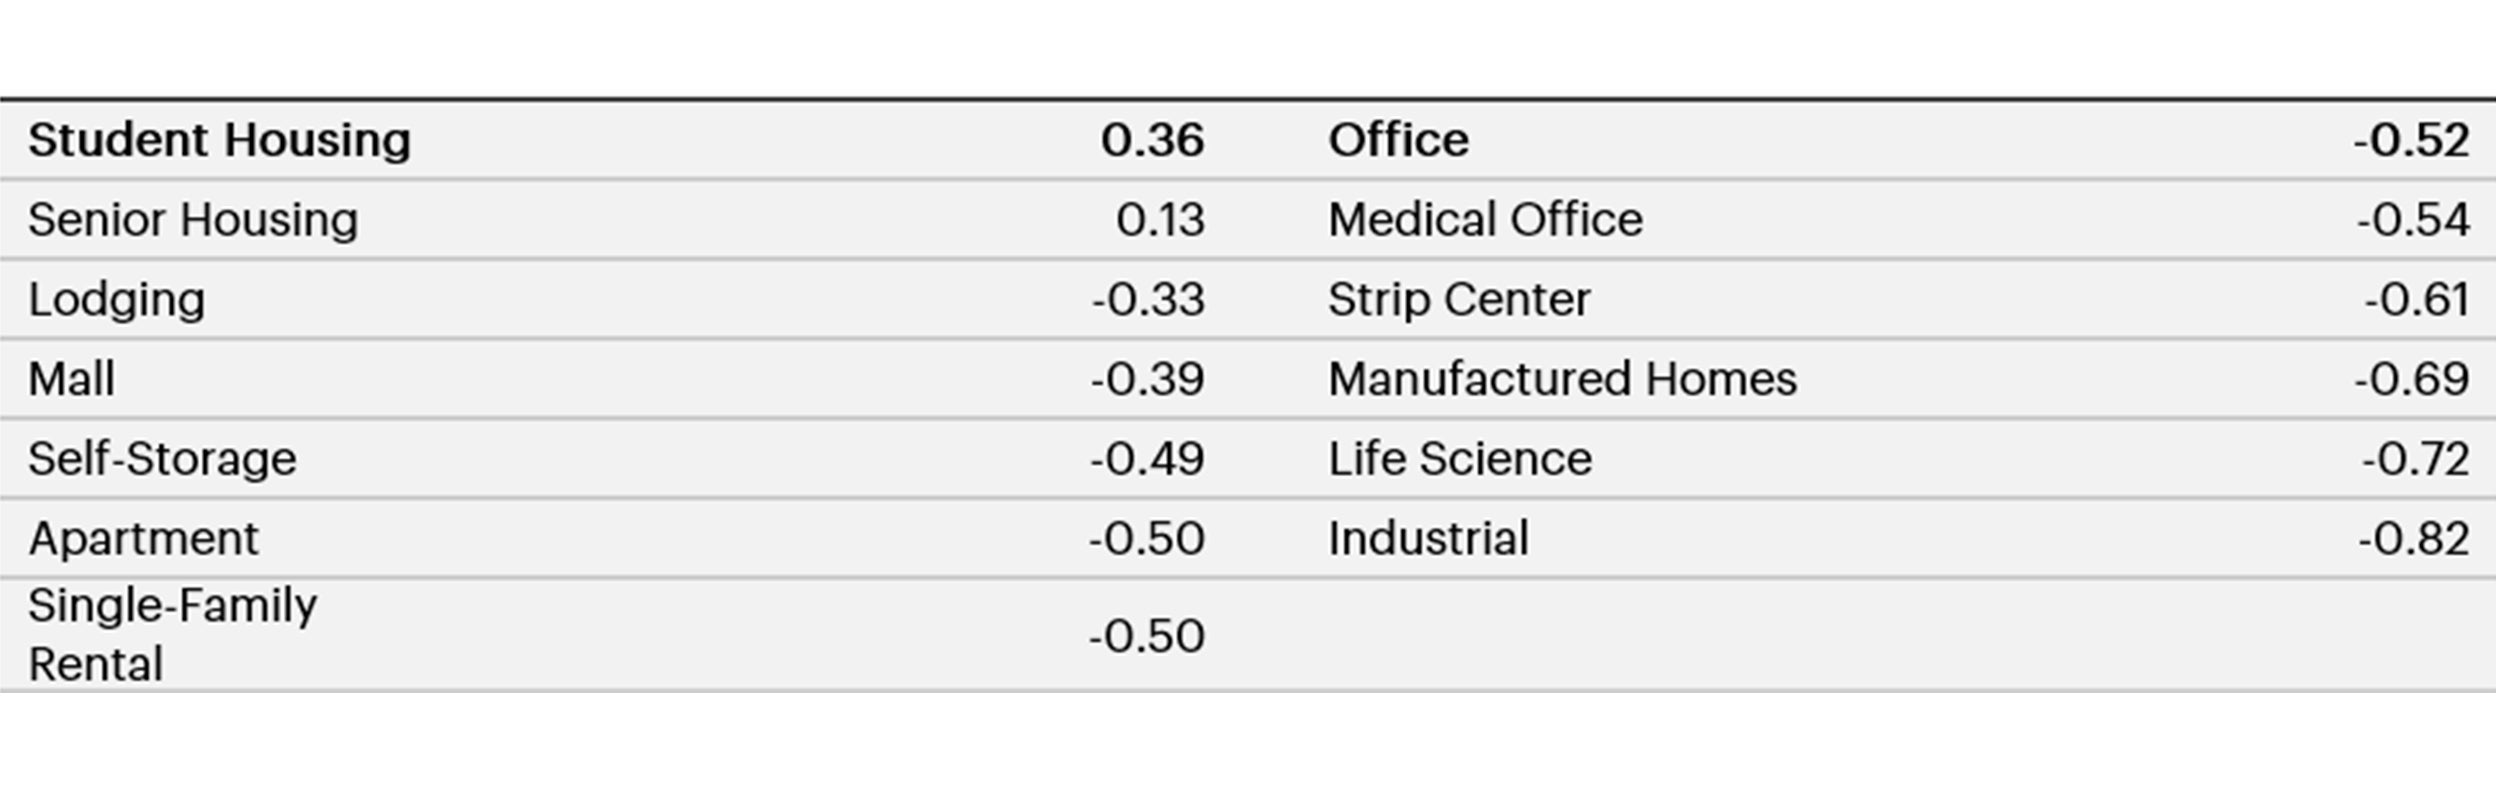Select the -0.49 Self-Storage value
This screenshot has height=785, width=2496.
[x=1147, y=459]
